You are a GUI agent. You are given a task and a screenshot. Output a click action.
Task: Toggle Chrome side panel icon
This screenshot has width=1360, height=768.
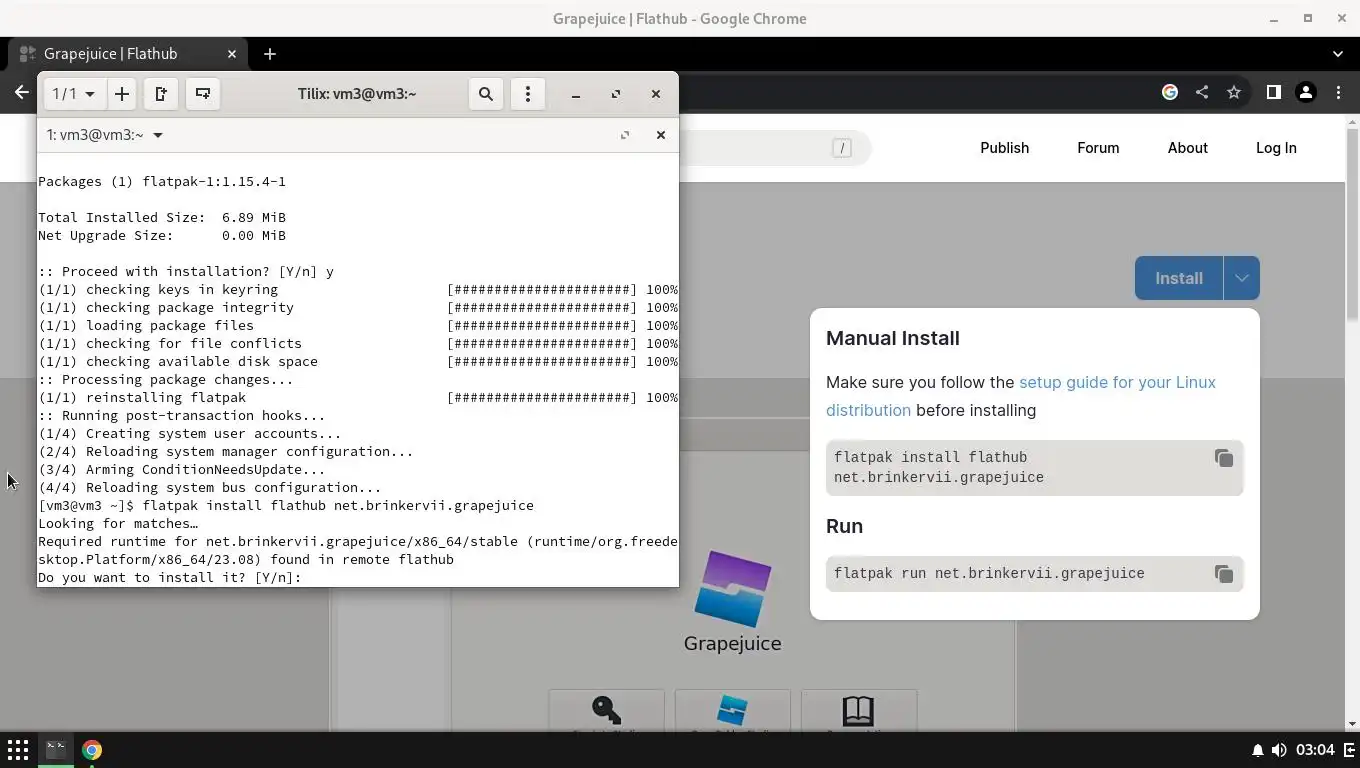(1273, 92)
